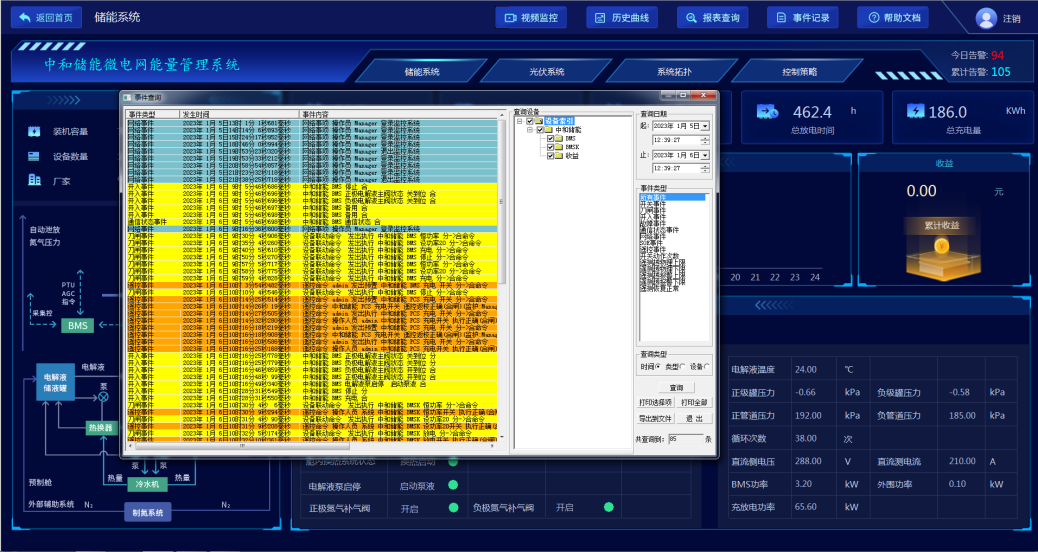The height and width of the screenshot is (552, 1038).
Task: Toggle the BMS device checkbox
Action: point(550,138)
